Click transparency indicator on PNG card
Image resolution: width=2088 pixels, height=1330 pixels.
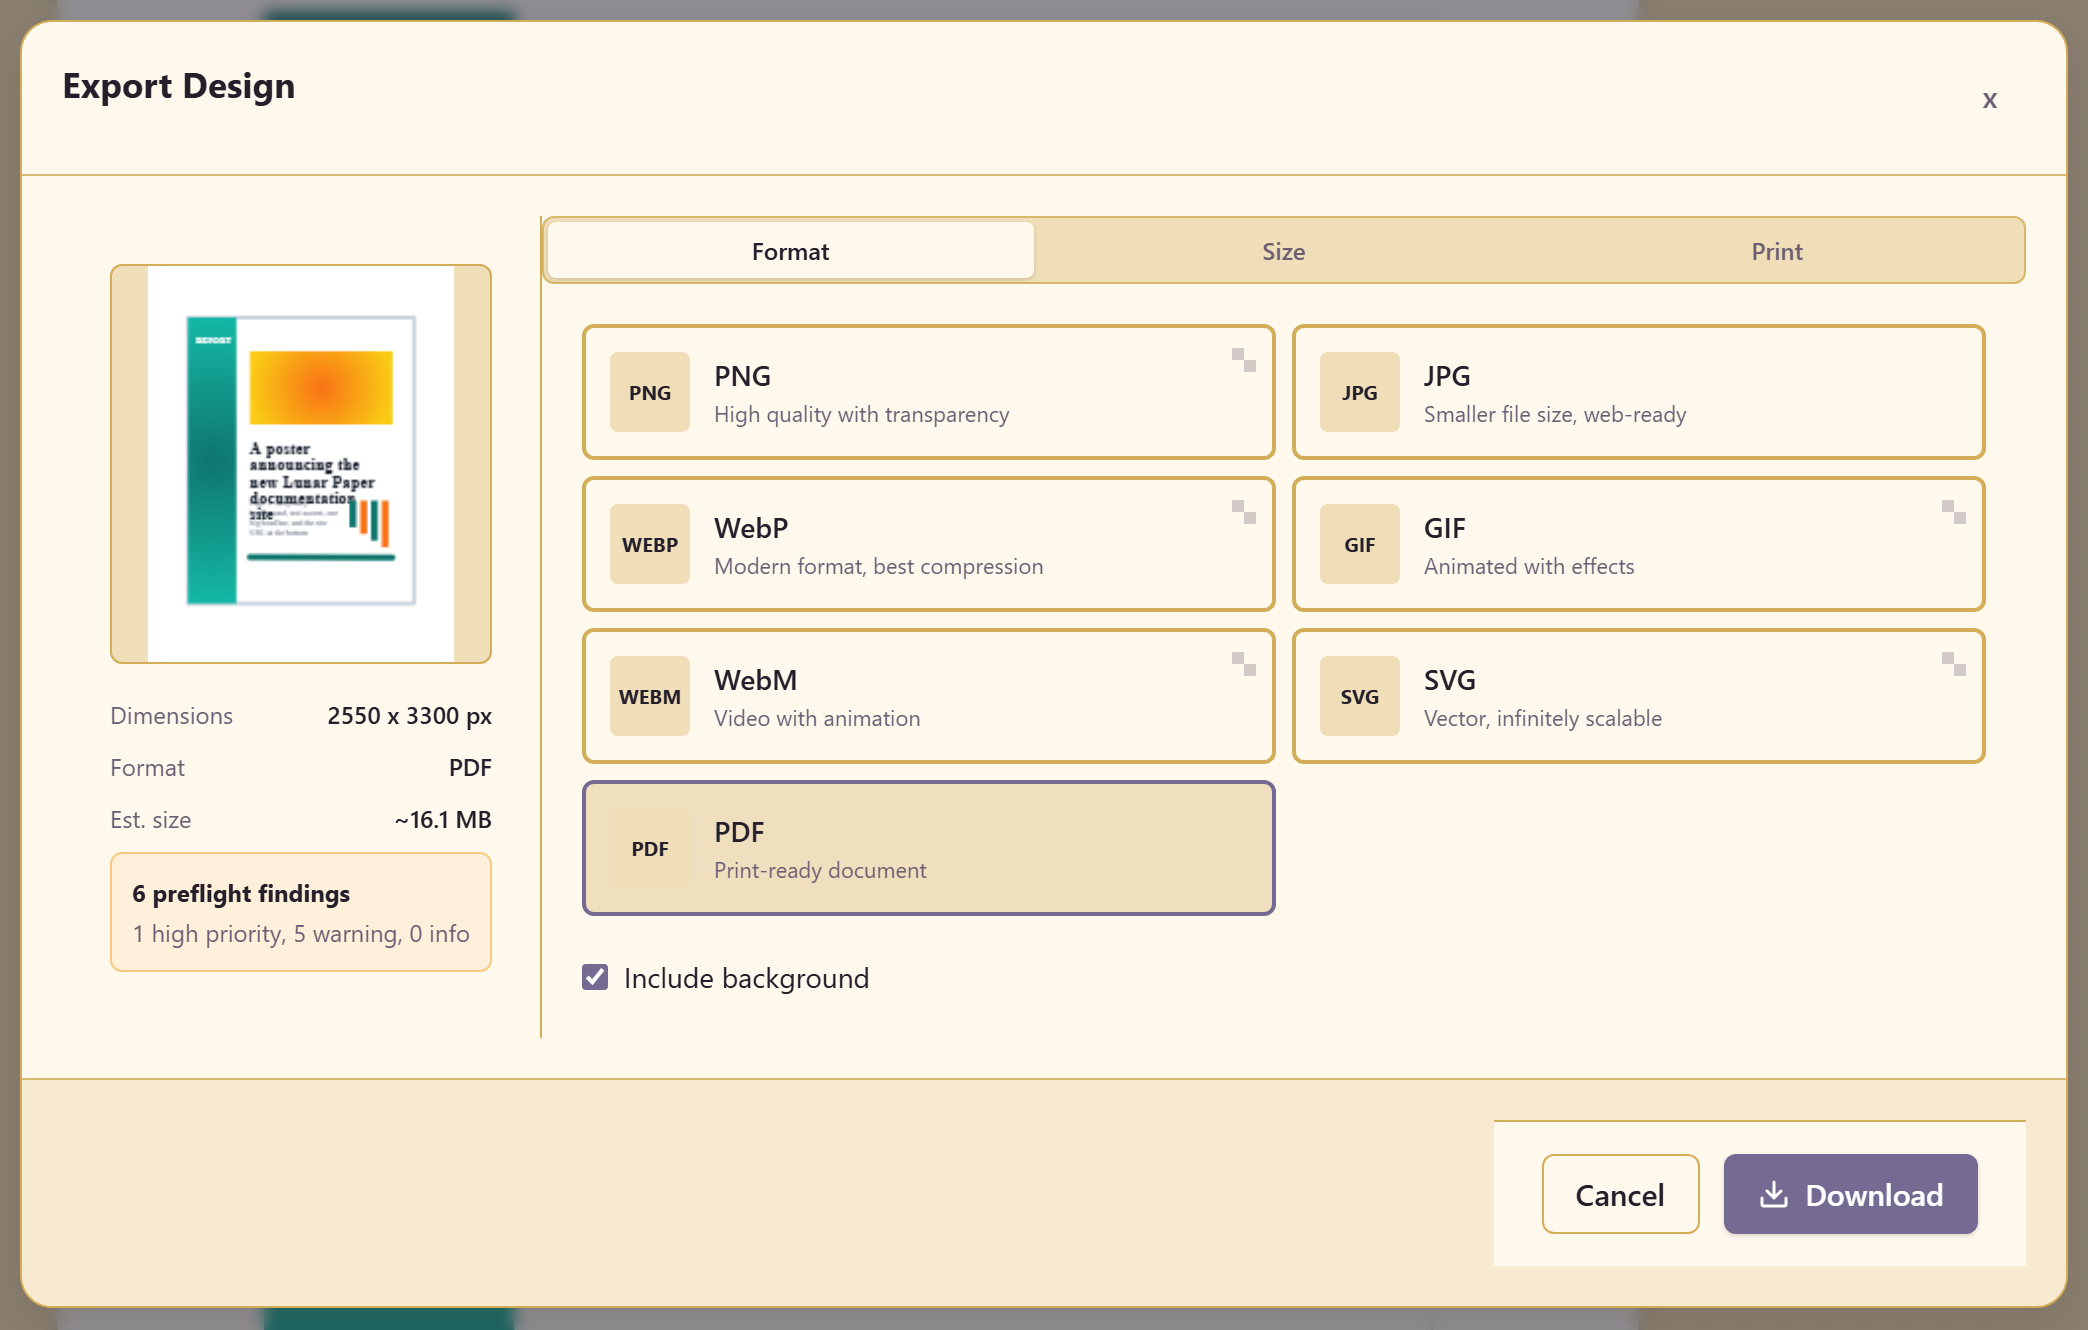[1244, 360]
